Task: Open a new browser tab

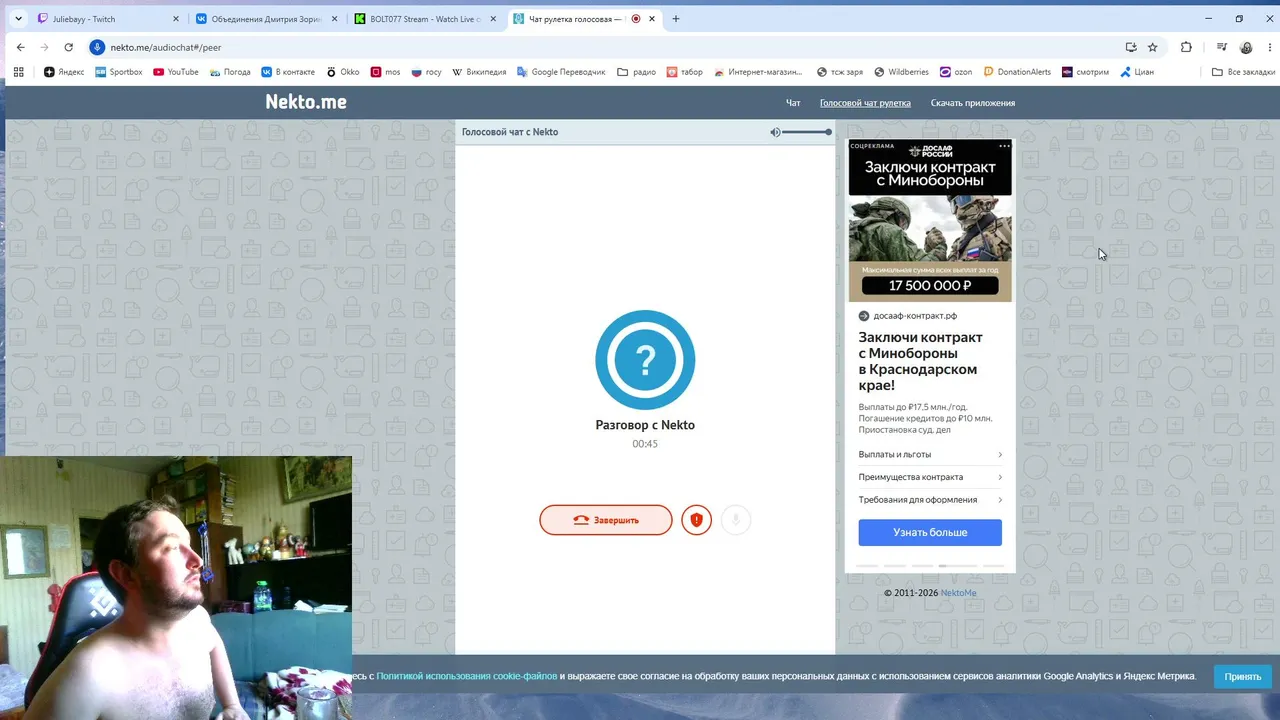Action: coord(676,19)
